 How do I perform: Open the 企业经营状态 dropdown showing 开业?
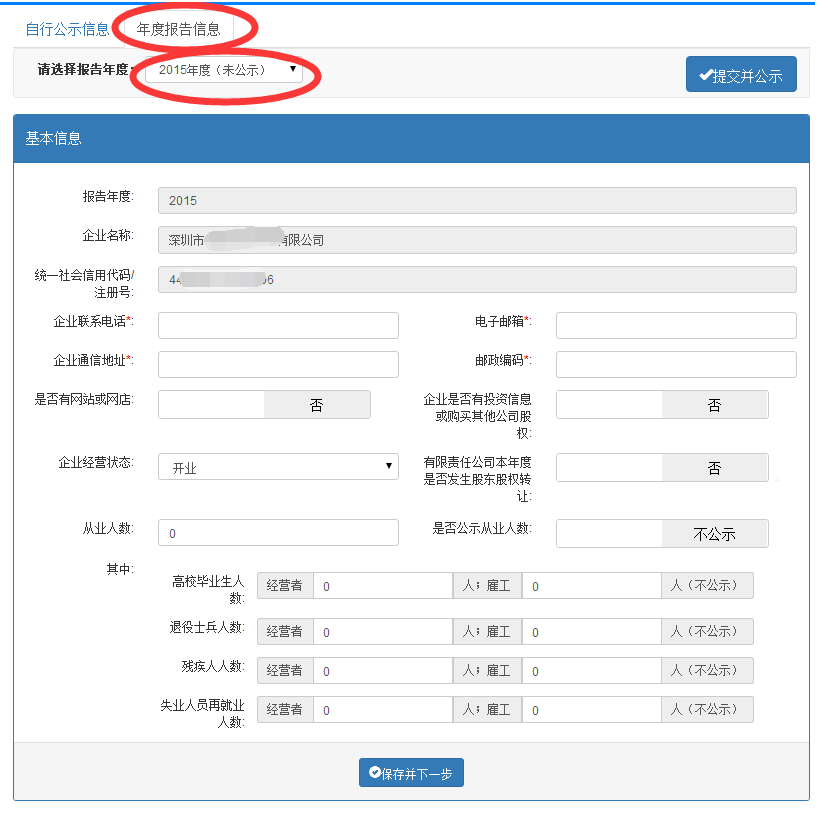[x=278, y=467]
